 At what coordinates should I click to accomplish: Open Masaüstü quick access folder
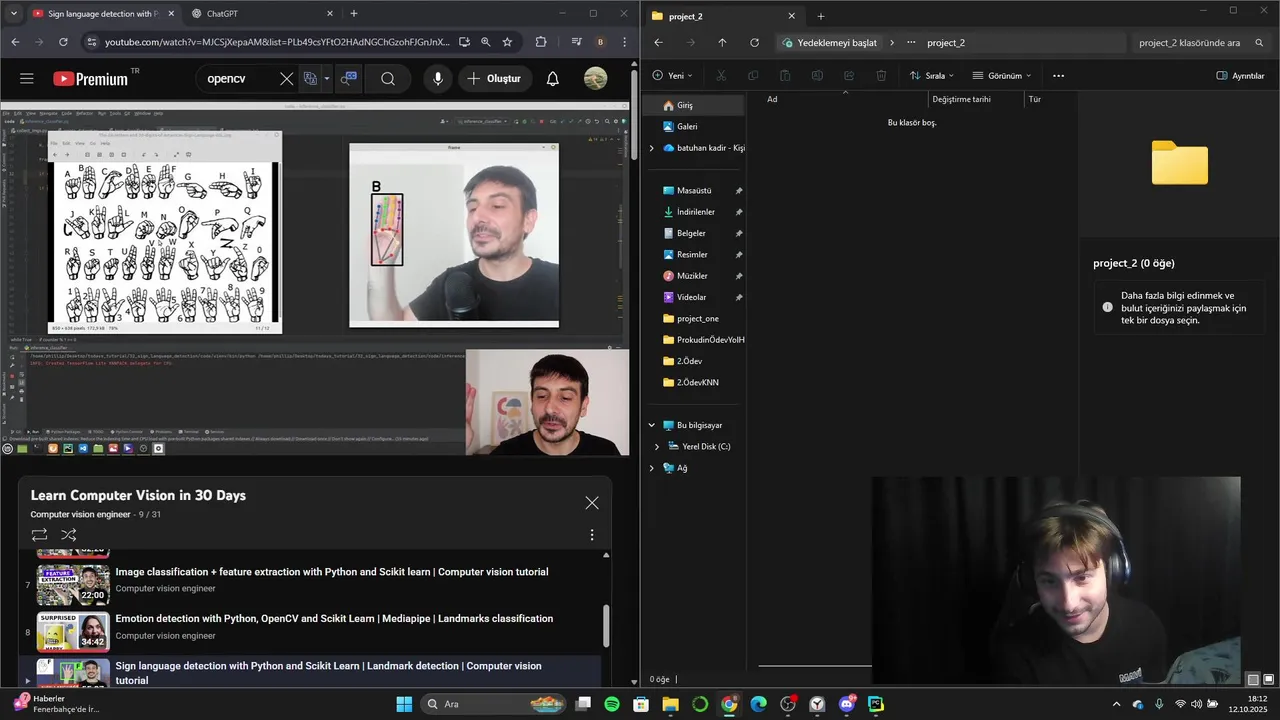pyautogui.click(x=695, y=191)
